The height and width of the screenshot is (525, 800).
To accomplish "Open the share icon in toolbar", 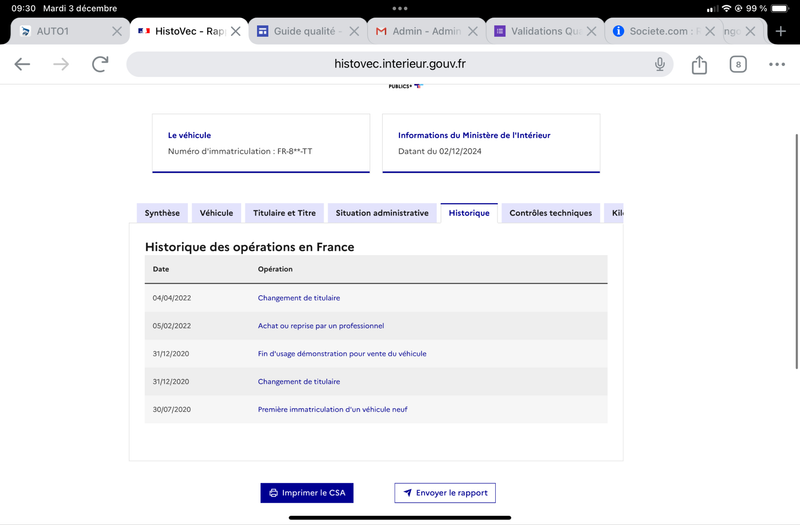I will click(x=699, y=64).
